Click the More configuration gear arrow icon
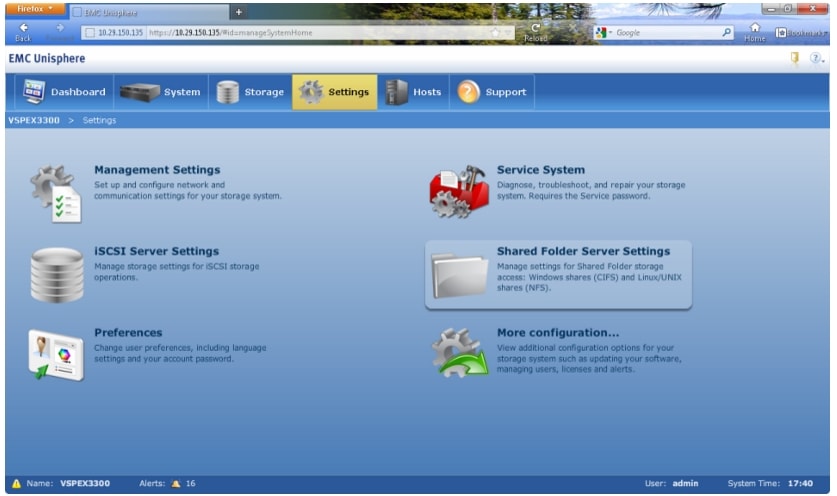 point(460,353)
